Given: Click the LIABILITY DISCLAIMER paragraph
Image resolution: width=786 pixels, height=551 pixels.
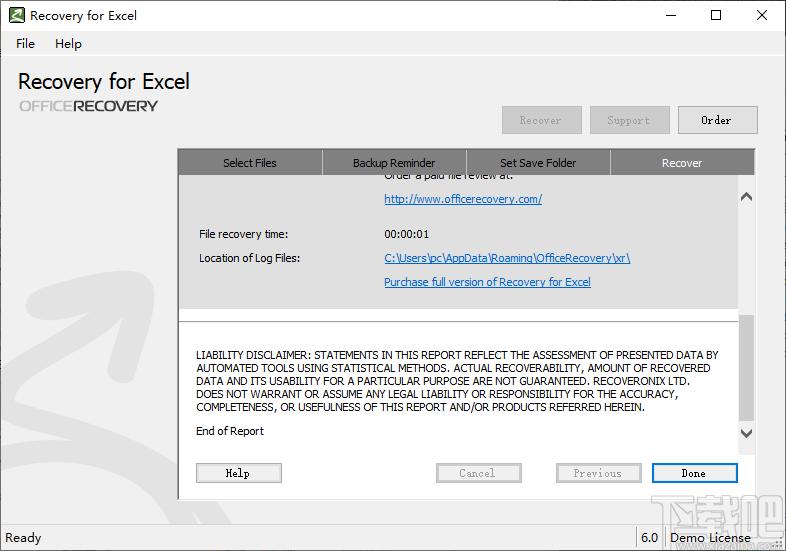Looking at the screenshot, I should (x=457, y=381).
